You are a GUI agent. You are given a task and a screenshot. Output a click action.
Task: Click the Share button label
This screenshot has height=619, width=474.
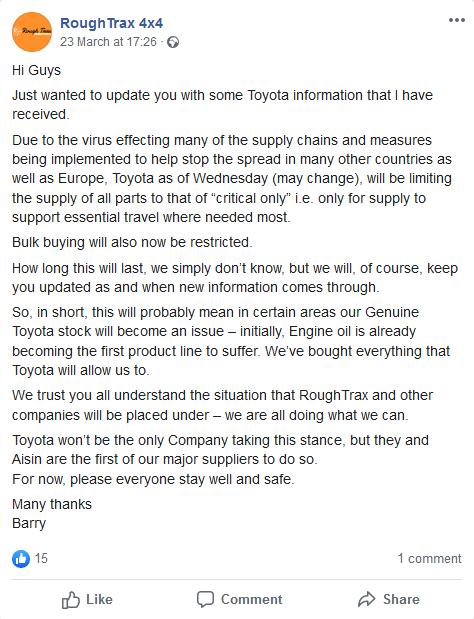point(401,599)
